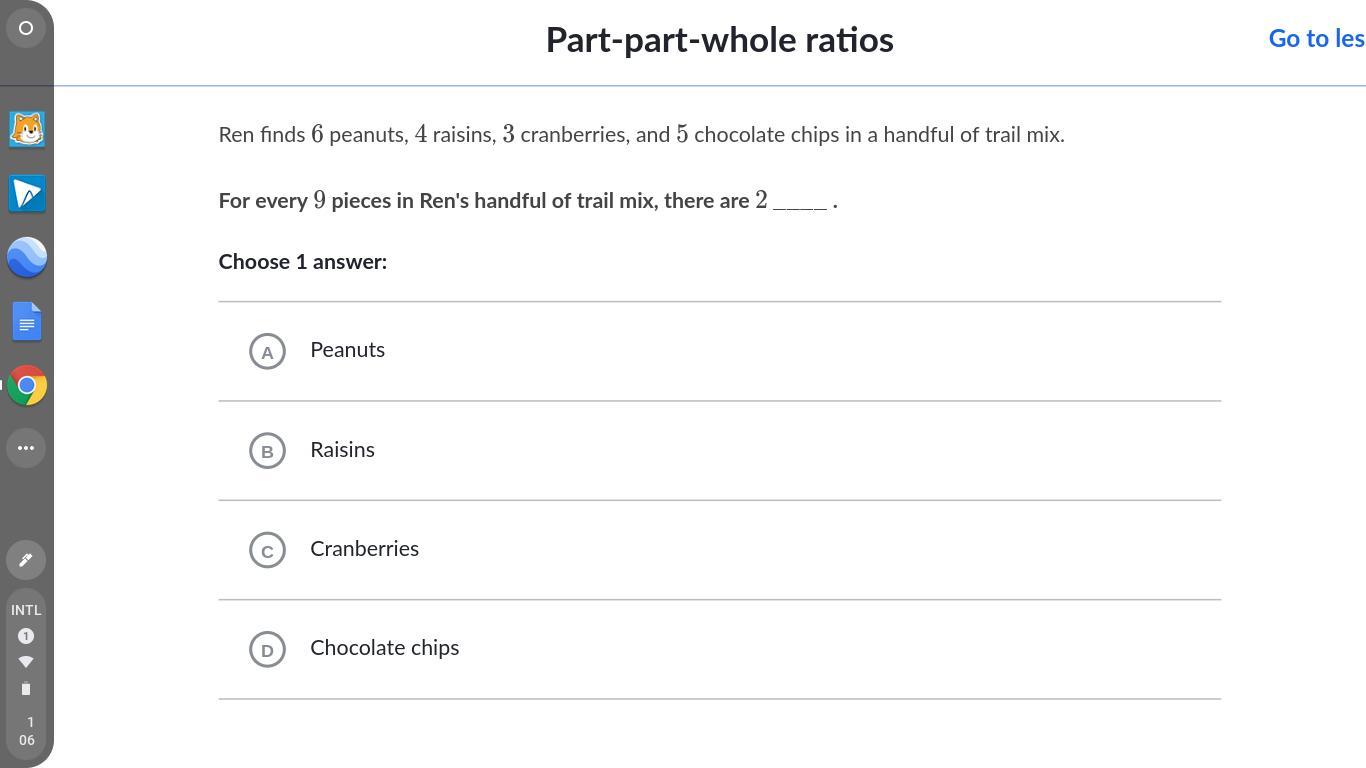Choose radio button D Chocolate chips
Screen dimensions: 1366x768
[x=267, y=649]
